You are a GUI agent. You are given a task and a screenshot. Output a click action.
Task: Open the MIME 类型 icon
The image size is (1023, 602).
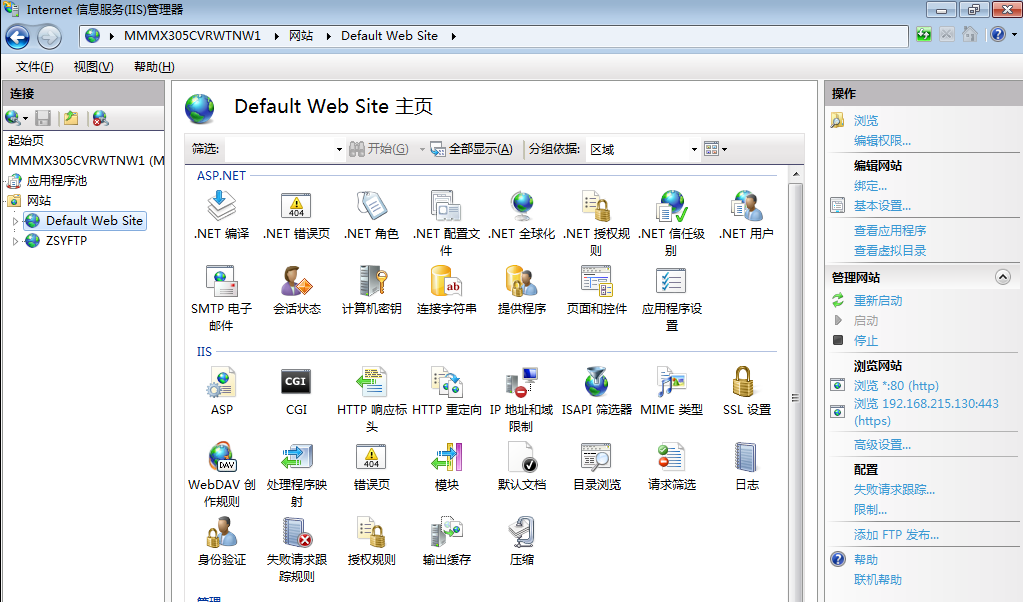point(671,382)
